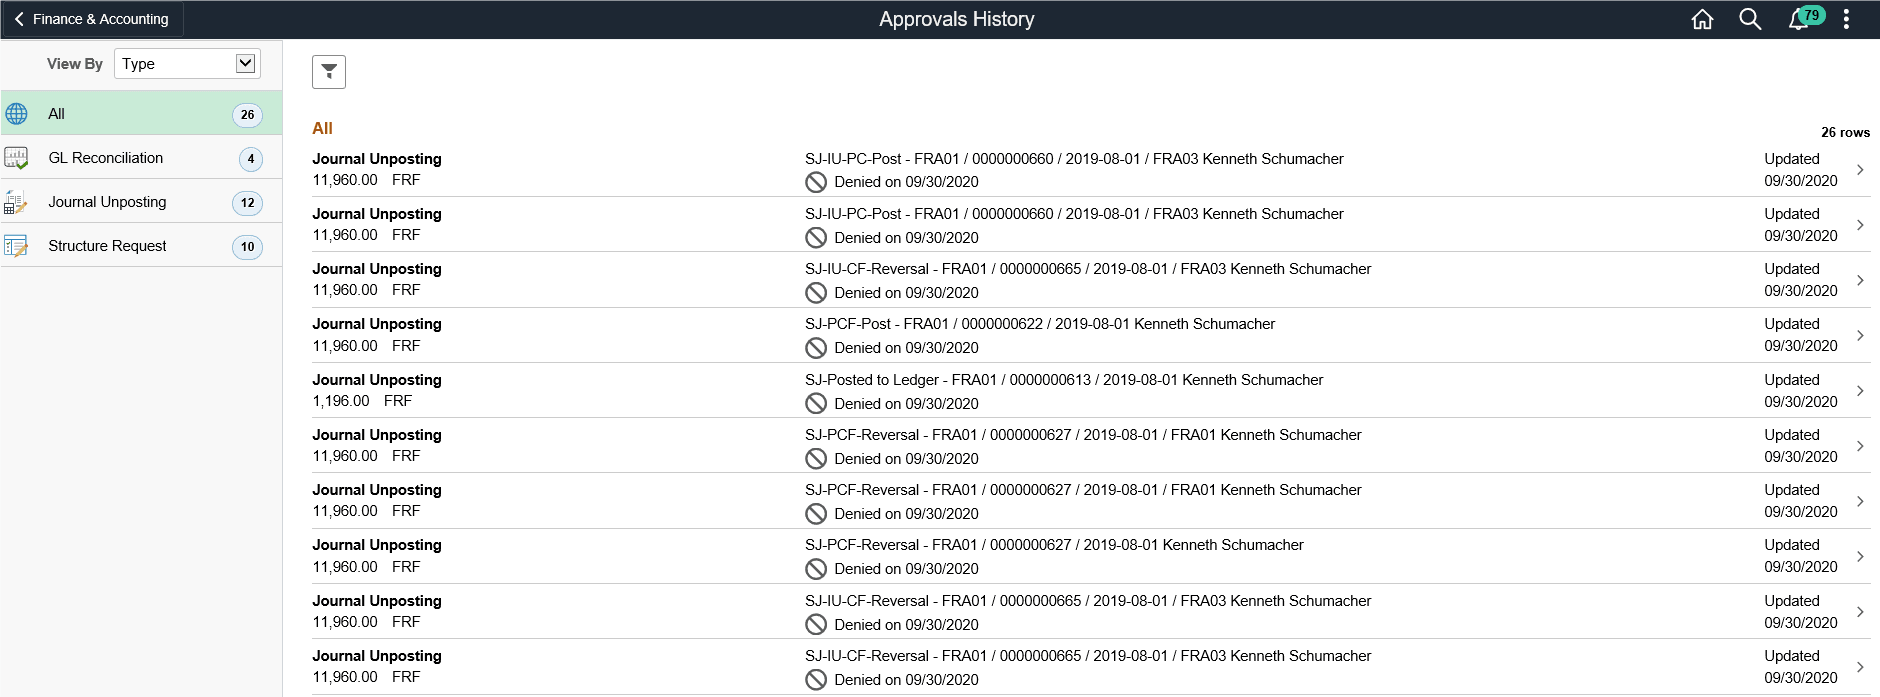Click the denied status icon on first row

point(817,181)
